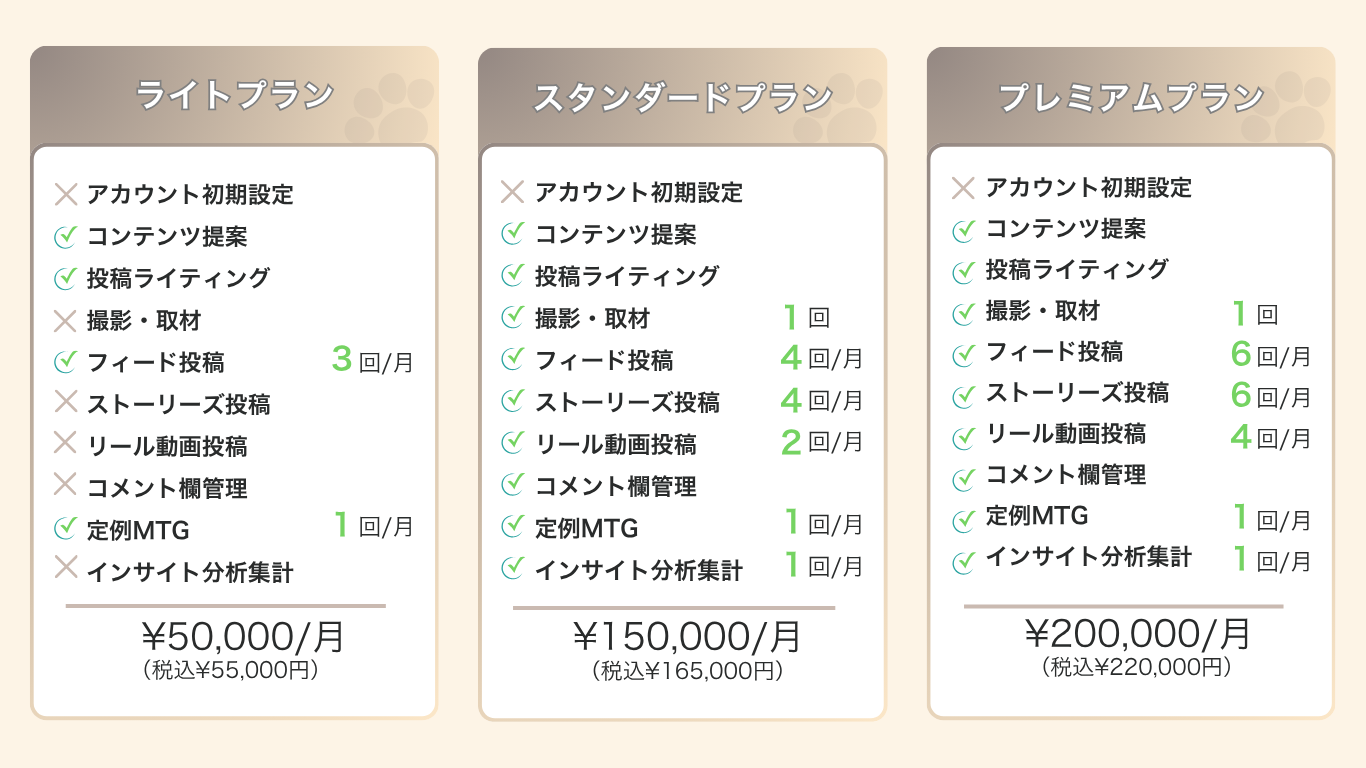Click check icon beside スタンダードプラン コメント欄管理

point(512,485)
